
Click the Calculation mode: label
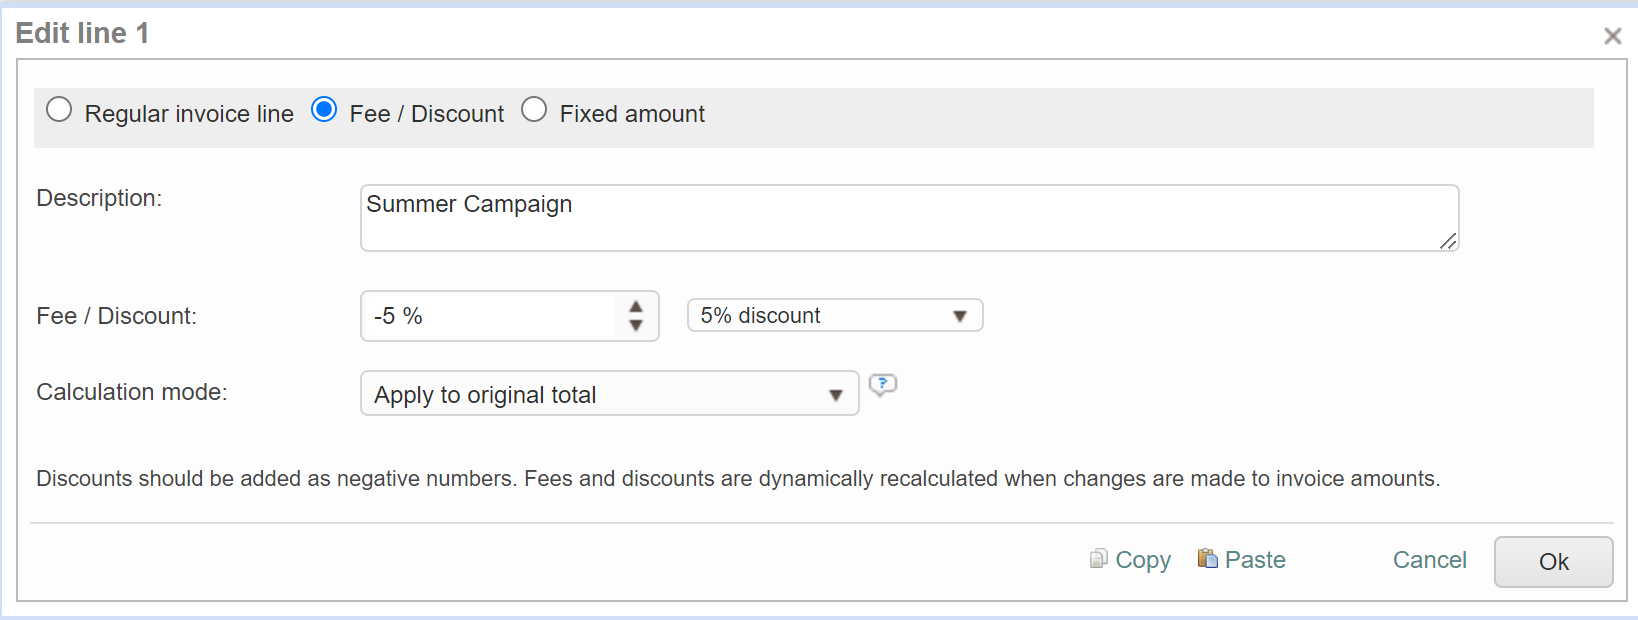(132, 392)
